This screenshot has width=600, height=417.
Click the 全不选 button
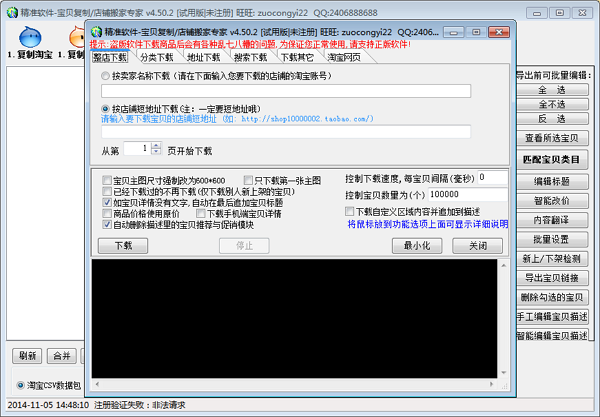tap(552, 104)
